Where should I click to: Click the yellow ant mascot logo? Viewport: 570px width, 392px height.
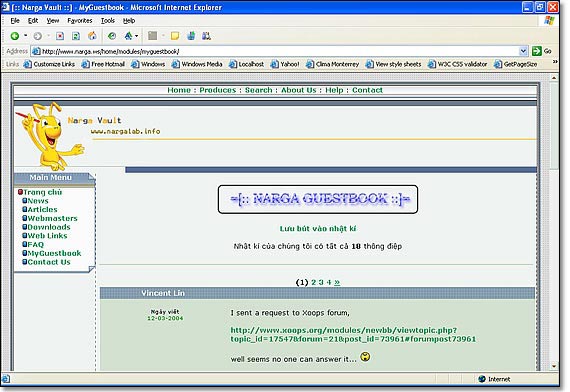point(49,136)
